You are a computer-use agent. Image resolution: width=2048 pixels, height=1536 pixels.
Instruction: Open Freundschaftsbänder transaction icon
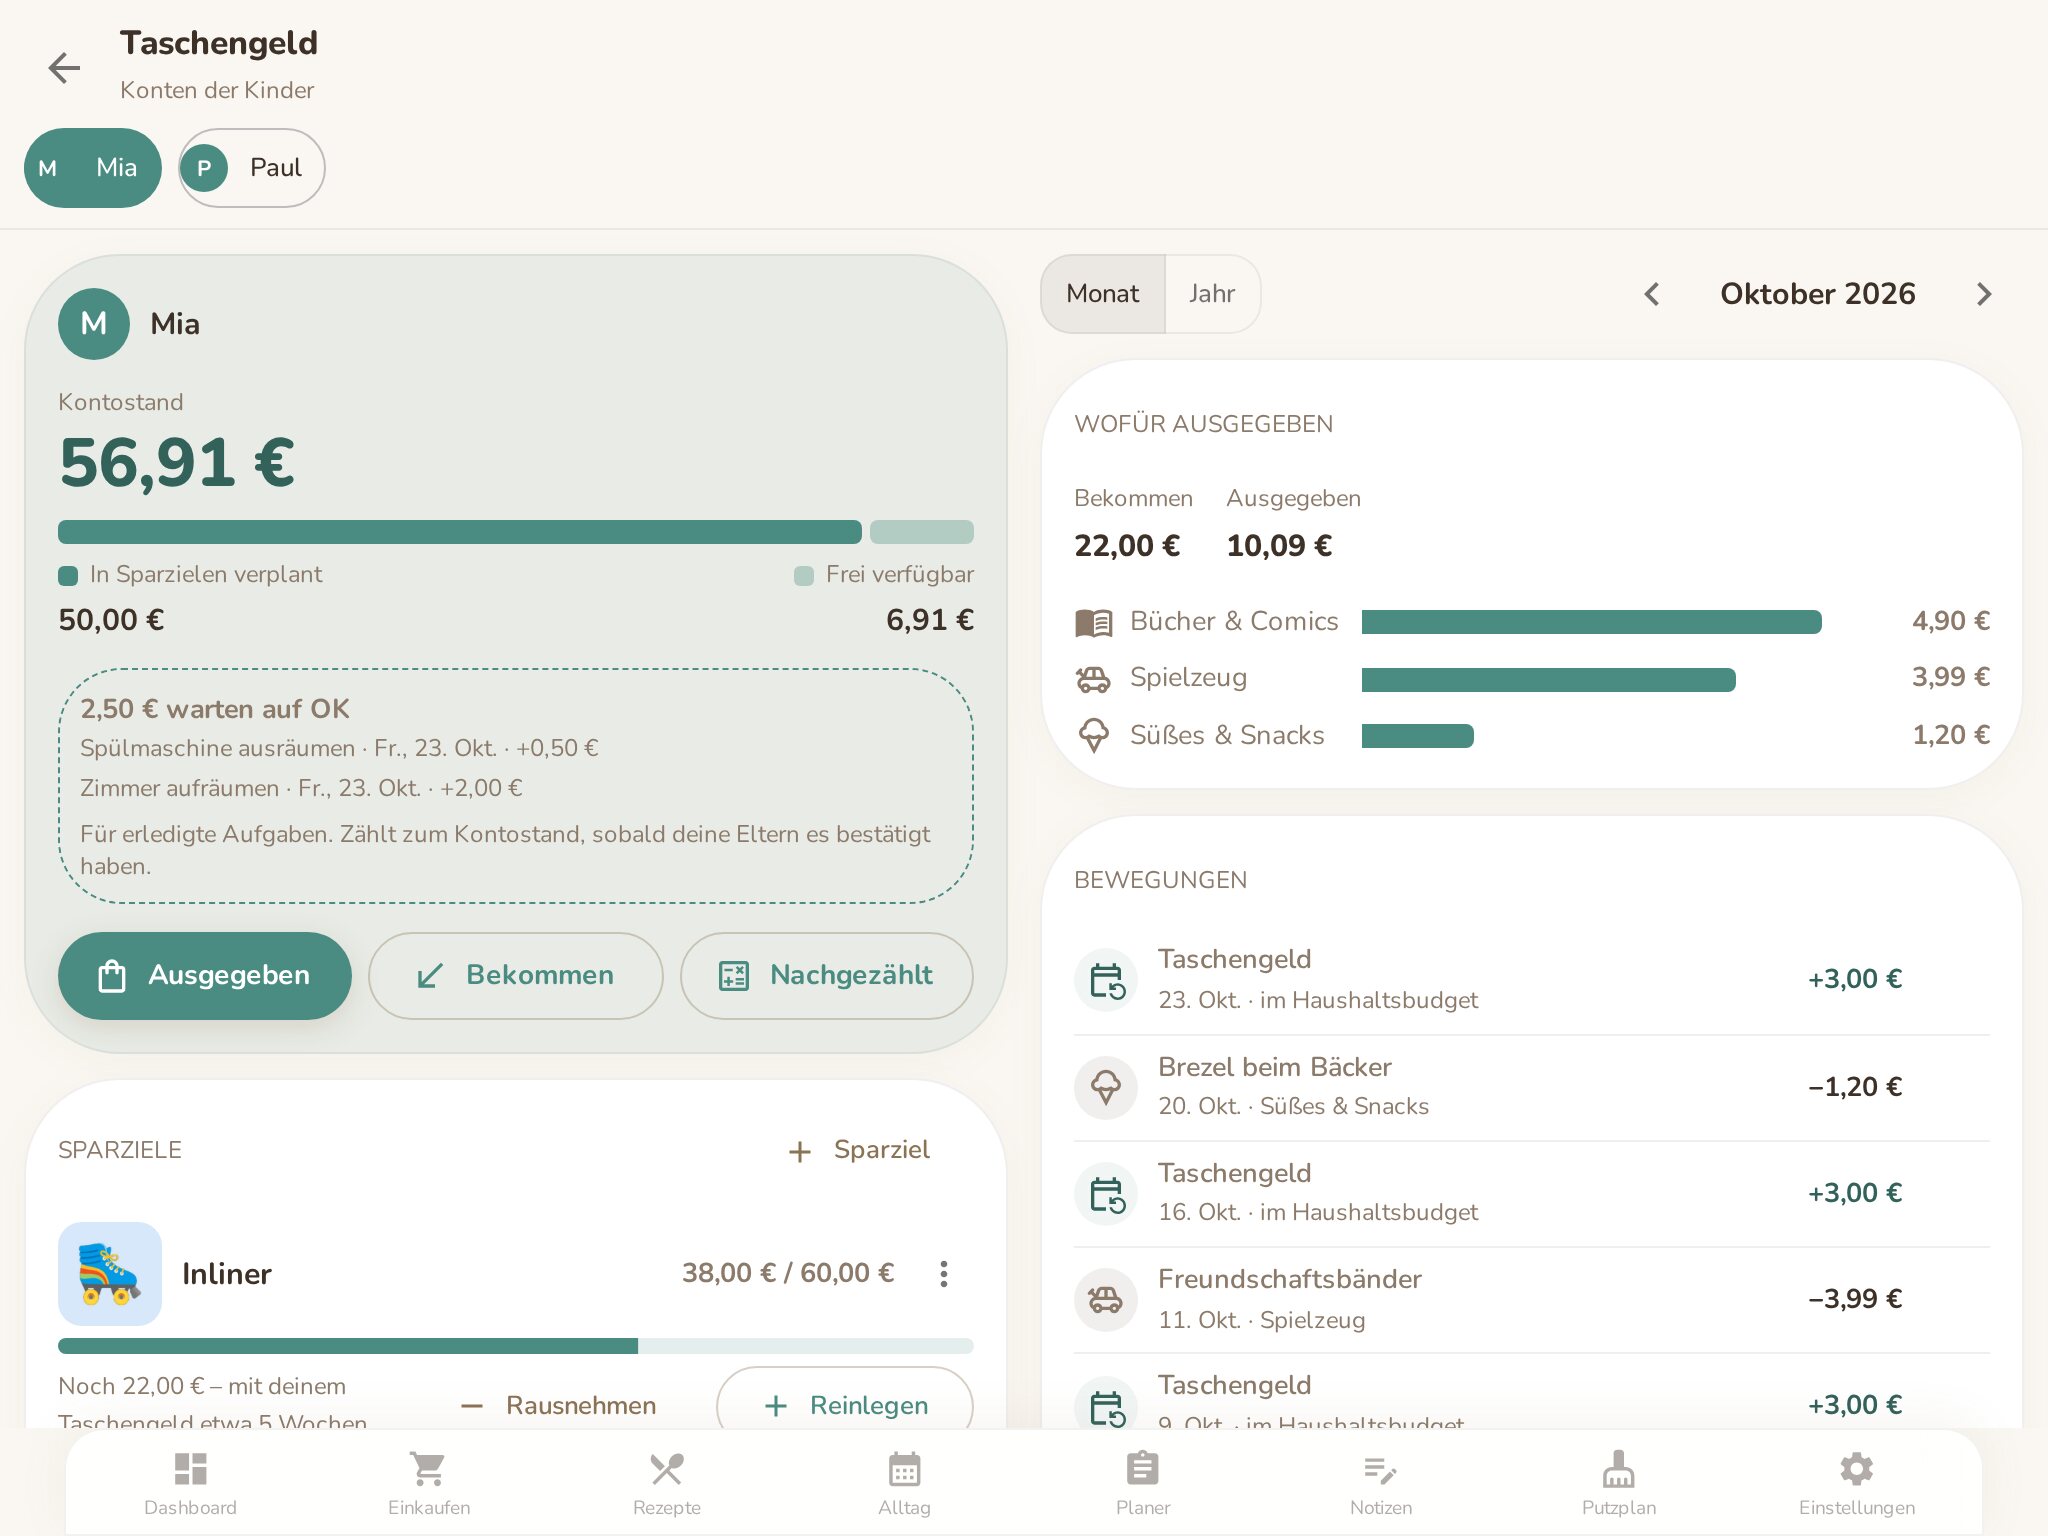[x=1106, y=1300]
